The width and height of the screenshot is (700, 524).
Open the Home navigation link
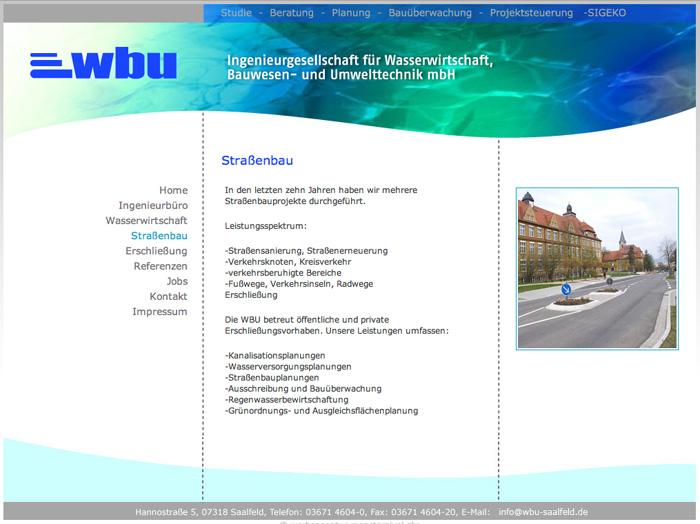click(173, 190)
